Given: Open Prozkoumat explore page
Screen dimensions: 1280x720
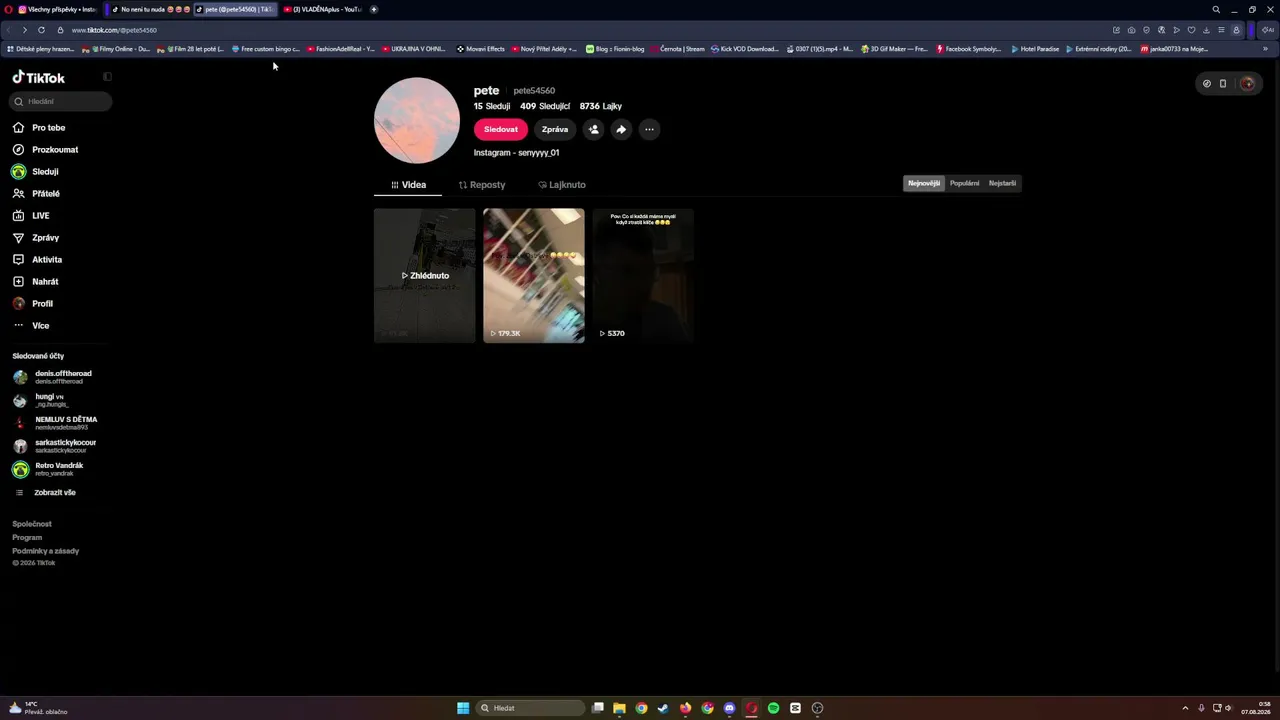Looking at the screenshot, I should coord(45,150).
